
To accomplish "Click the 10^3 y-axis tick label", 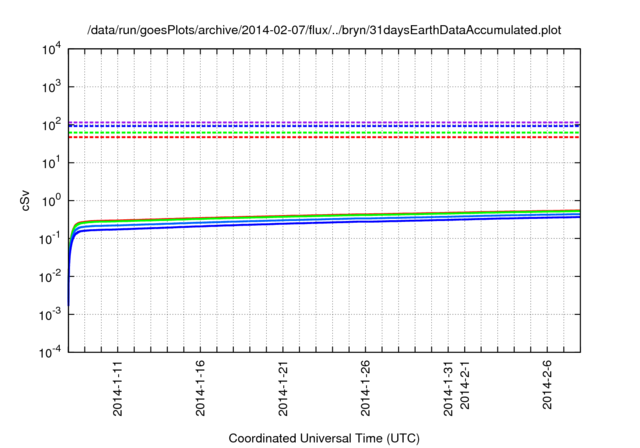I will tap(52, 86).
